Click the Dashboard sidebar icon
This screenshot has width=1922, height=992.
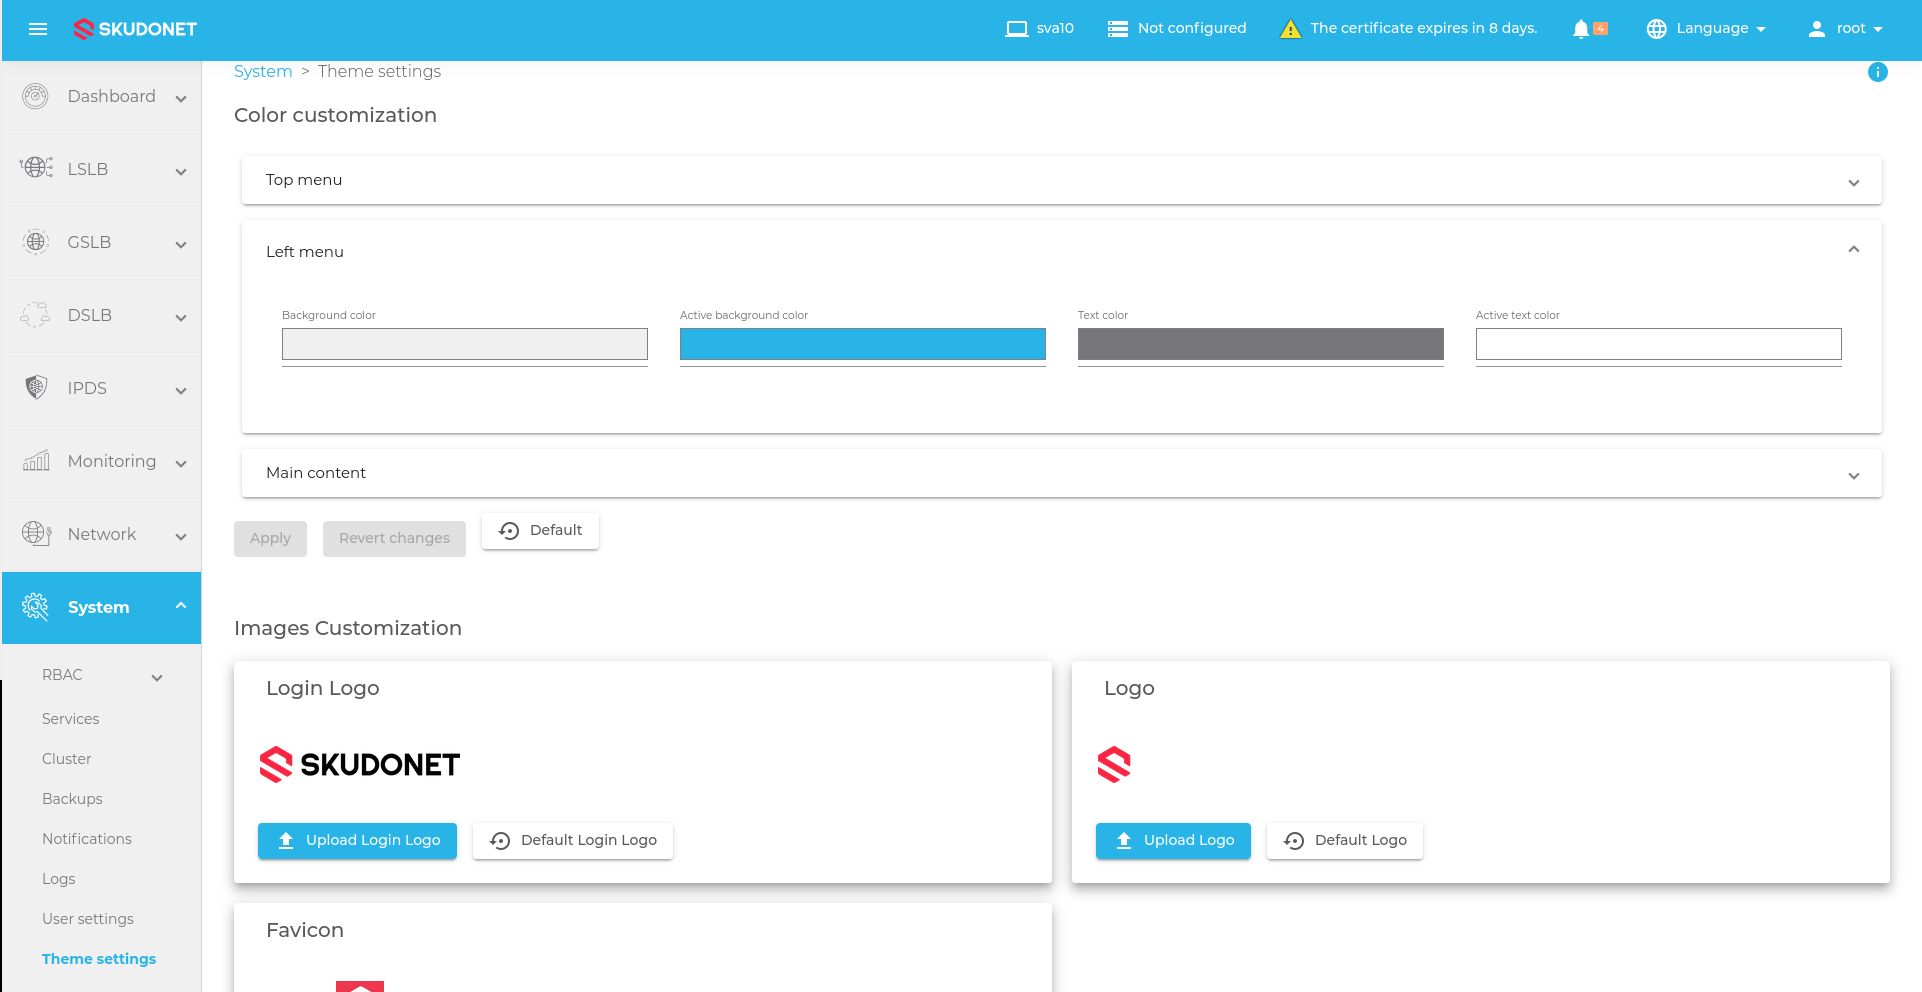coord(36,96)
